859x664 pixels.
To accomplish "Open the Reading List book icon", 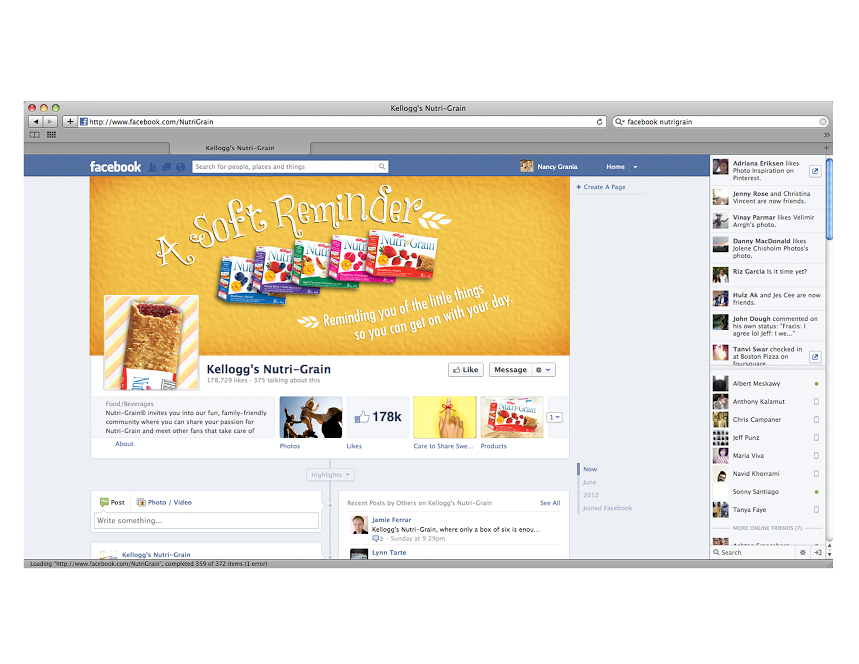I will (x=35, y=135).
